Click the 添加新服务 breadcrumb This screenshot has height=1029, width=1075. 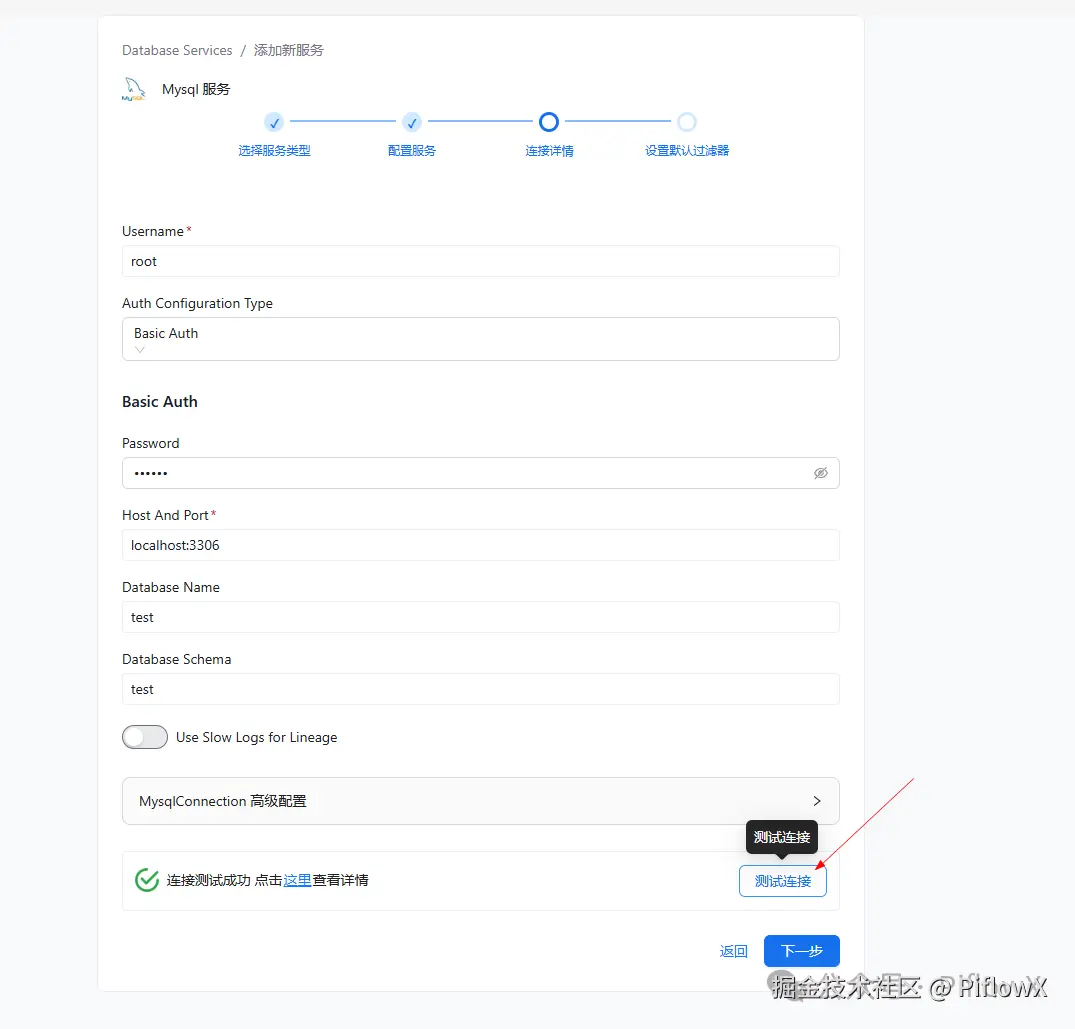coord(289,50)
